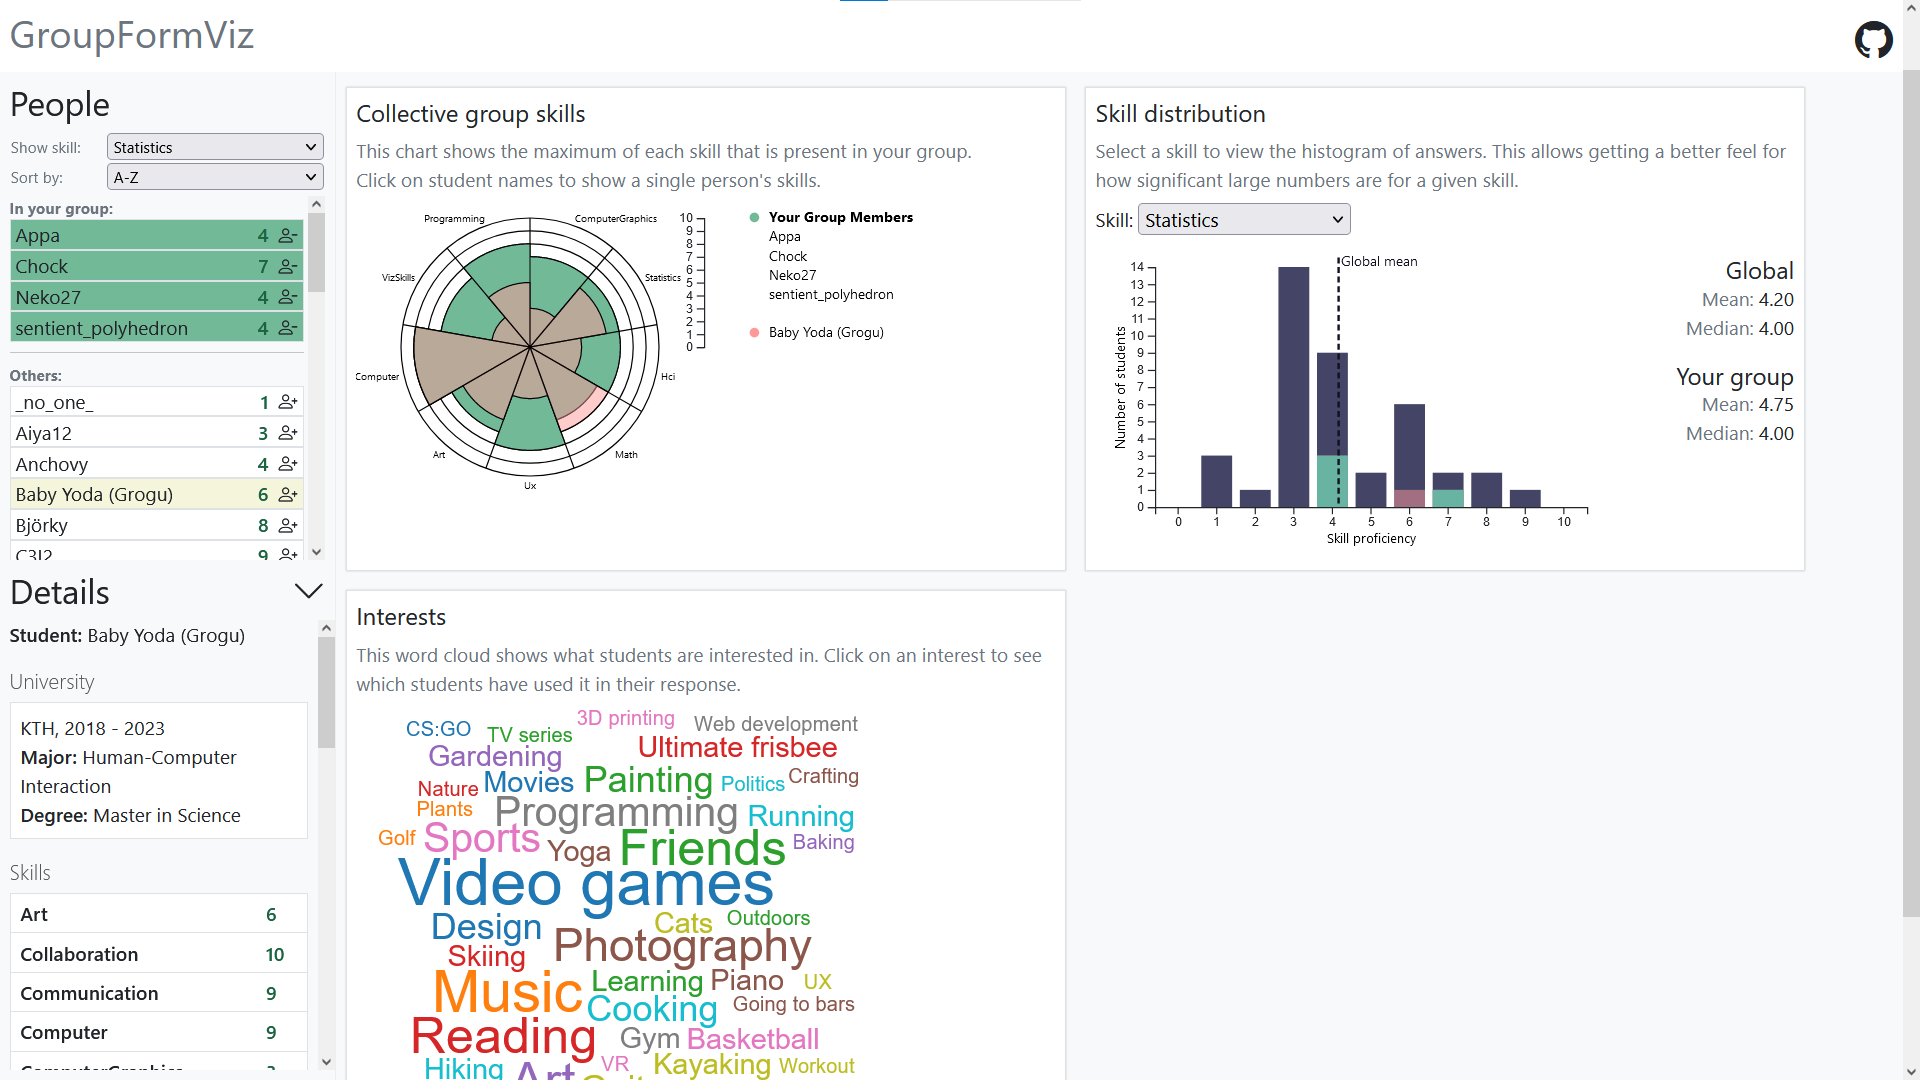Select Baby Yoda (Grogu) row
This screenshot has height=1080, width=1920.
pos(157,495)
